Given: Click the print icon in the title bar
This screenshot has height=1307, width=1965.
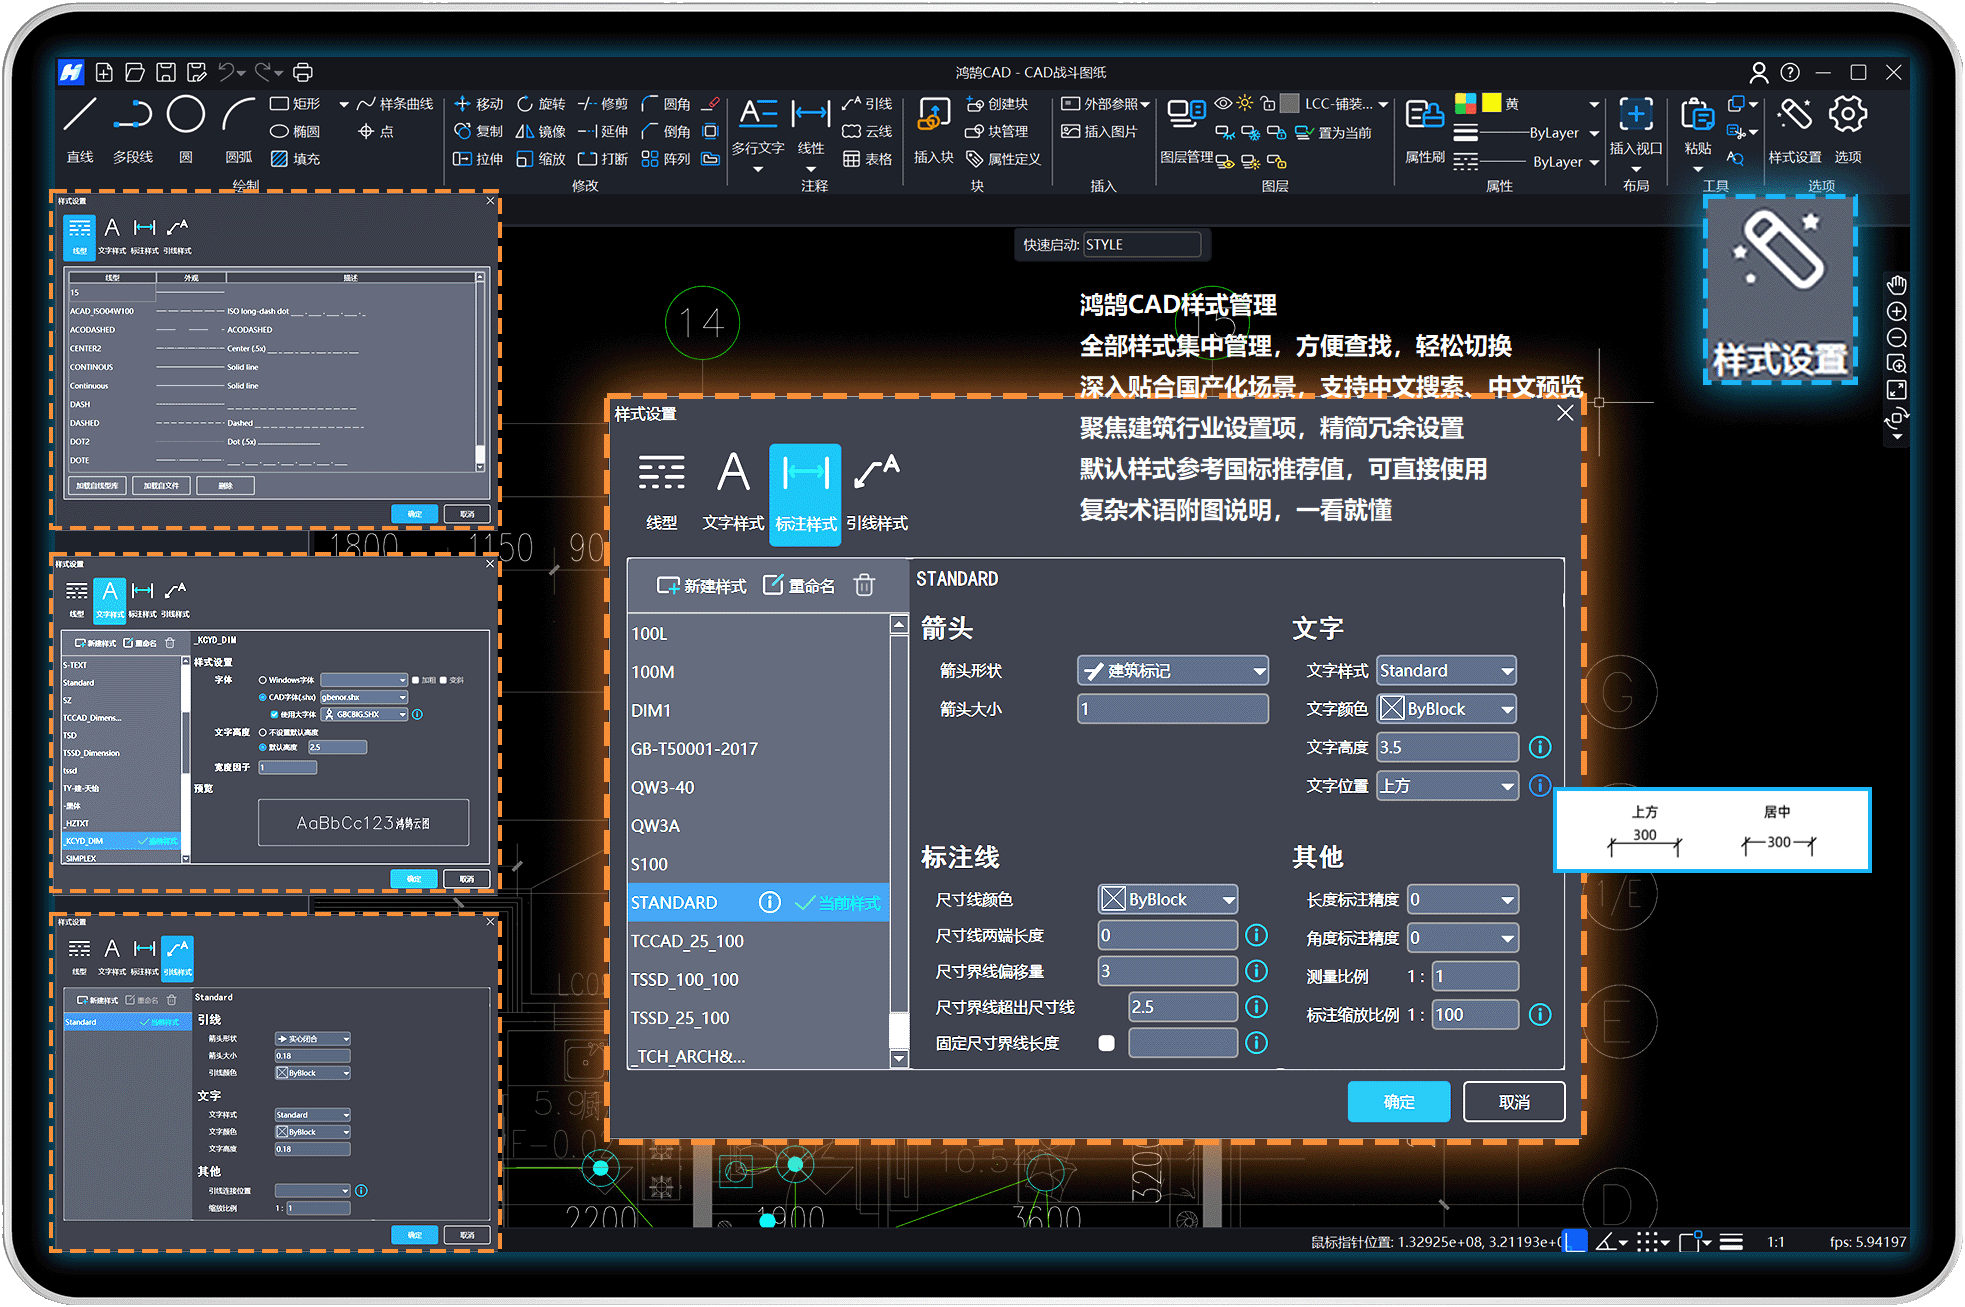Looking at the screenshot, I should (x=303, y=72).
